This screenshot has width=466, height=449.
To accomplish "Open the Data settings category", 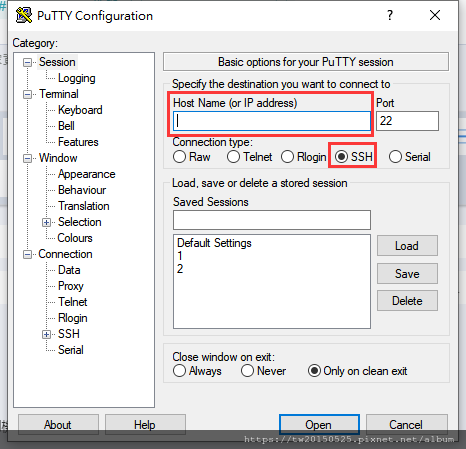I will (69, 270).
